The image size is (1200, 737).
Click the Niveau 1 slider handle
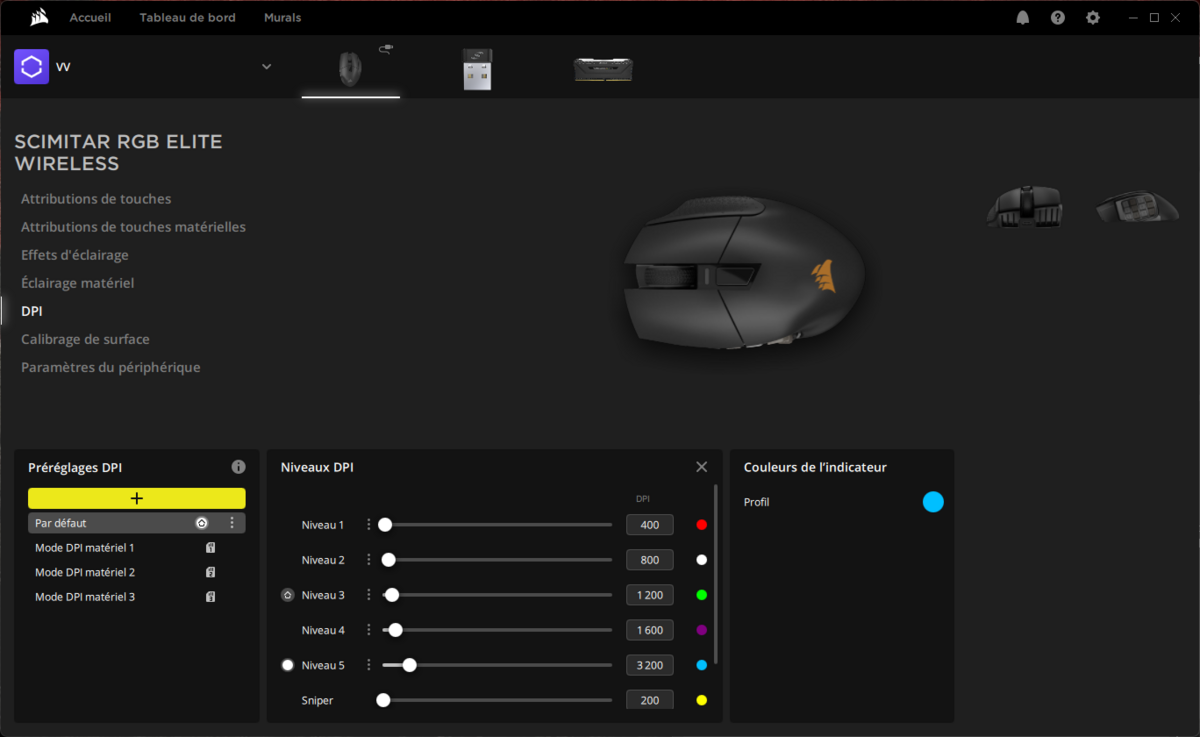385,525
